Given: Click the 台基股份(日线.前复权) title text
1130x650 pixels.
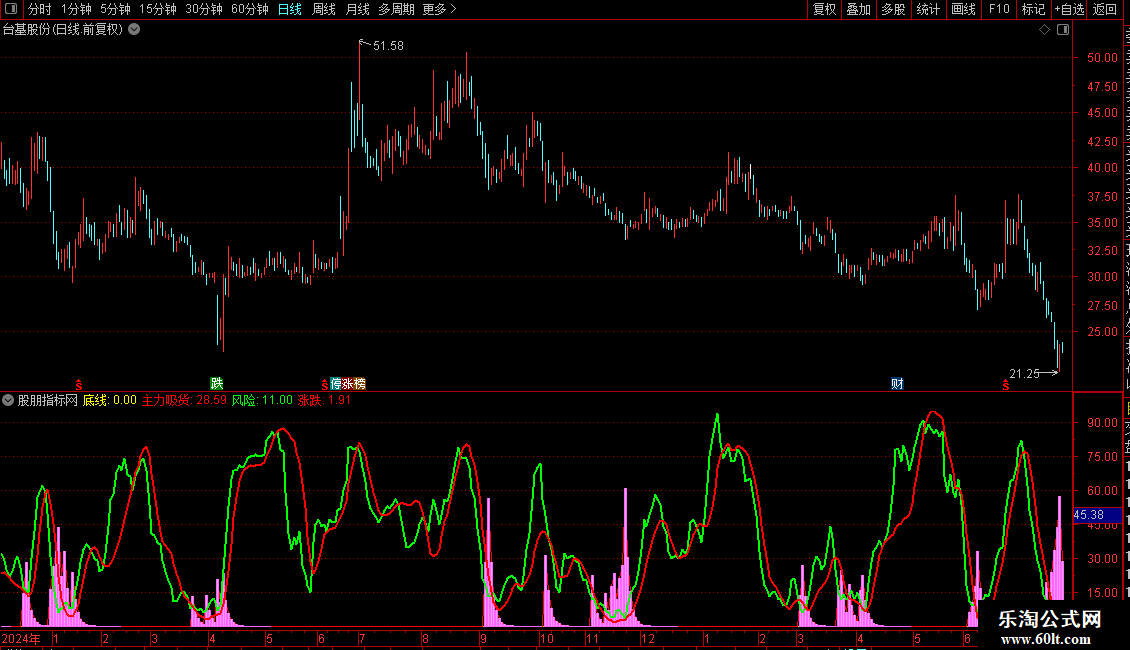Looking at the screenshot, I should tap(63, 30).
